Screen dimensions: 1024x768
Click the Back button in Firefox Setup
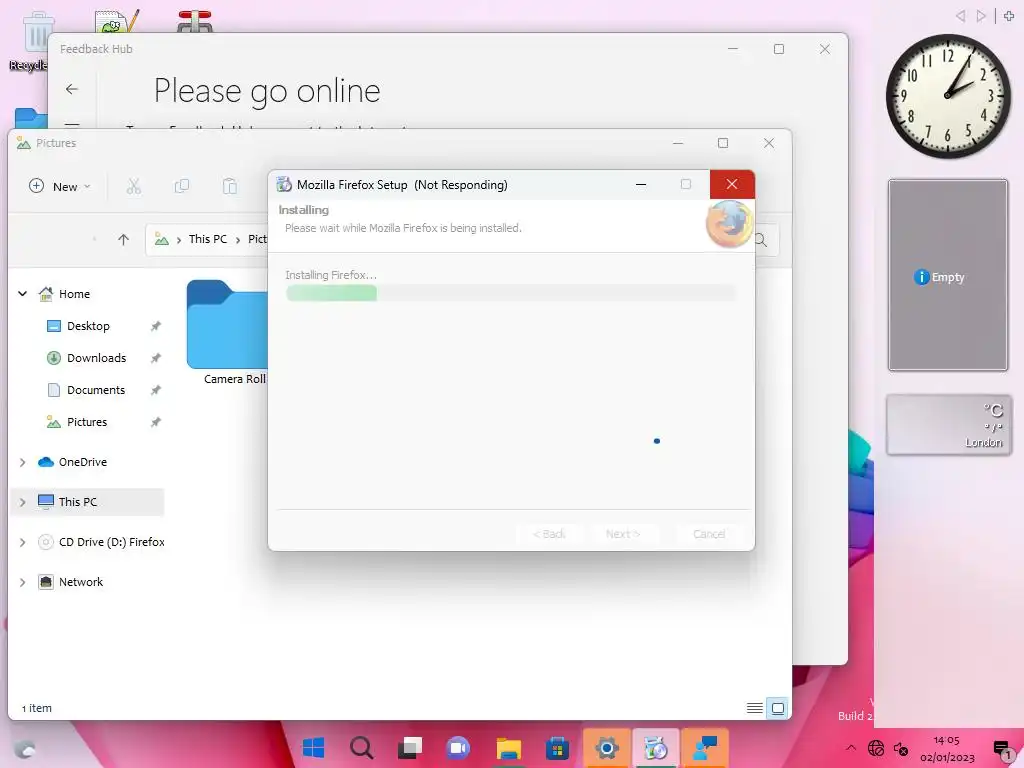pyautogui.click(x=549, y=534)
